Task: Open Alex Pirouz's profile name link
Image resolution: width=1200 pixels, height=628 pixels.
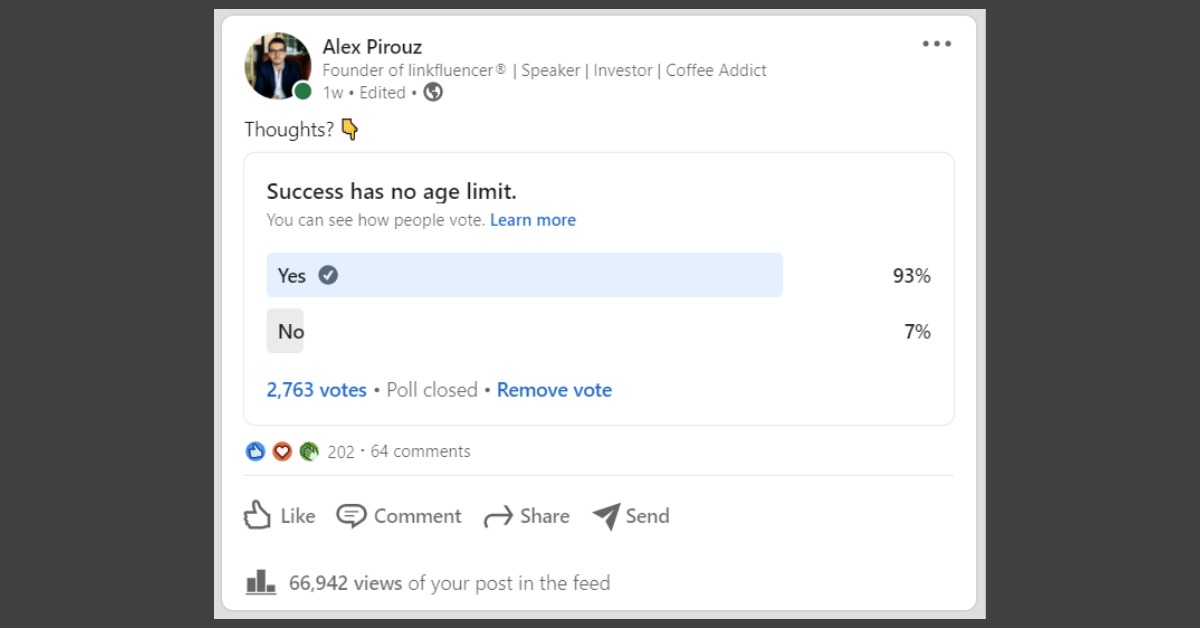Action: 372,47
